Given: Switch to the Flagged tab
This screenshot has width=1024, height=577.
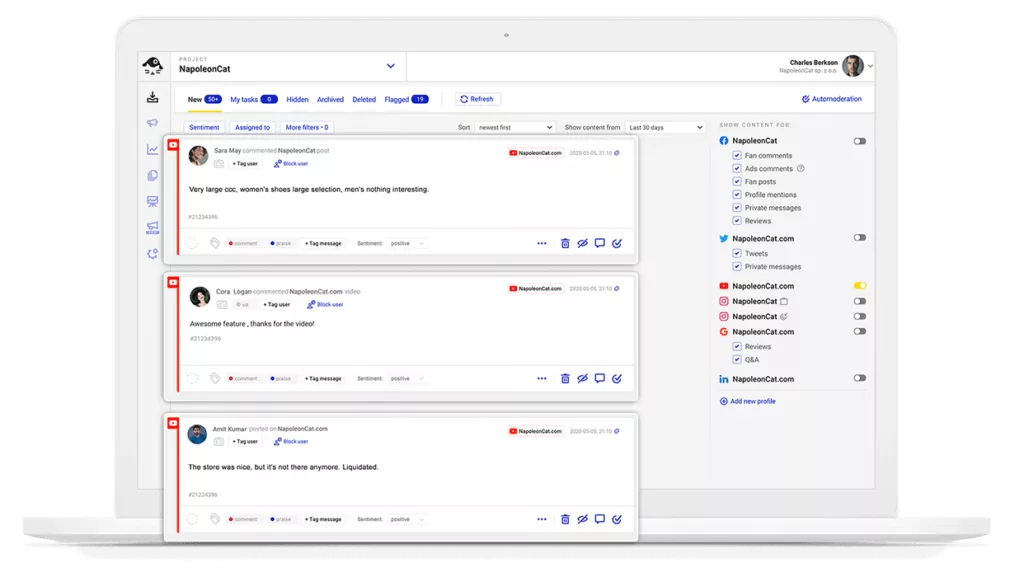Looking at the screenshot, I should click(x=405, y=100).
